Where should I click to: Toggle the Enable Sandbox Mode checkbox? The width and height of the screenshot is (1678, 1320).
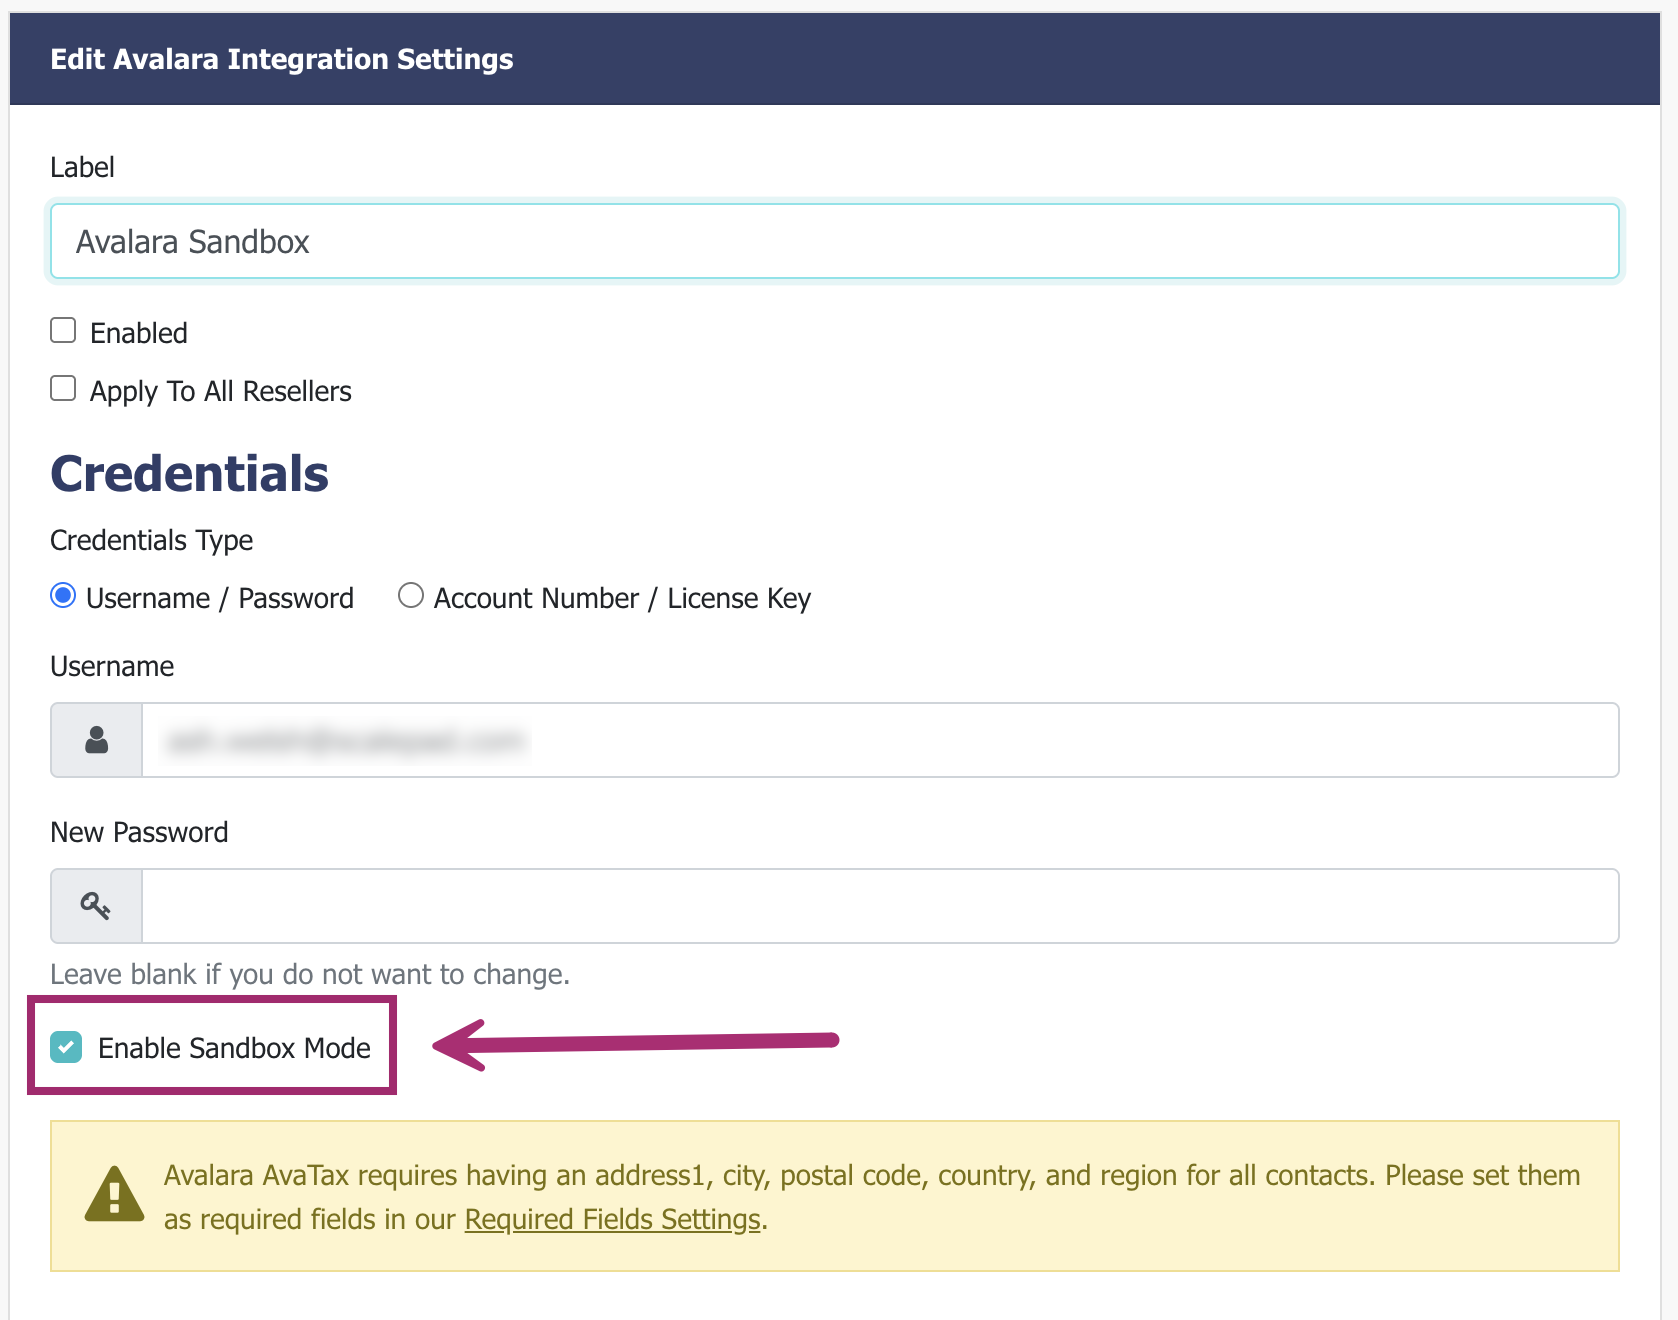[66, 1047]
